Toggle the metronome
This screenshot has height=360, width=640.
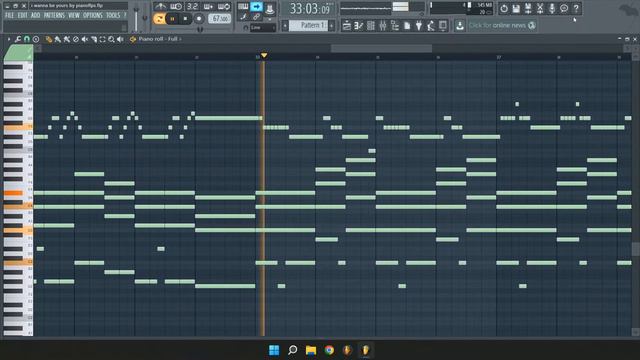click(160, 7)
